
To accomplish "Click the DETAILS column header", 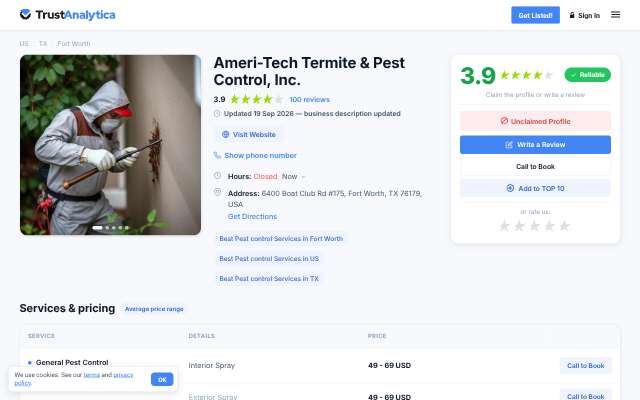I will click(x=201, y=336).
